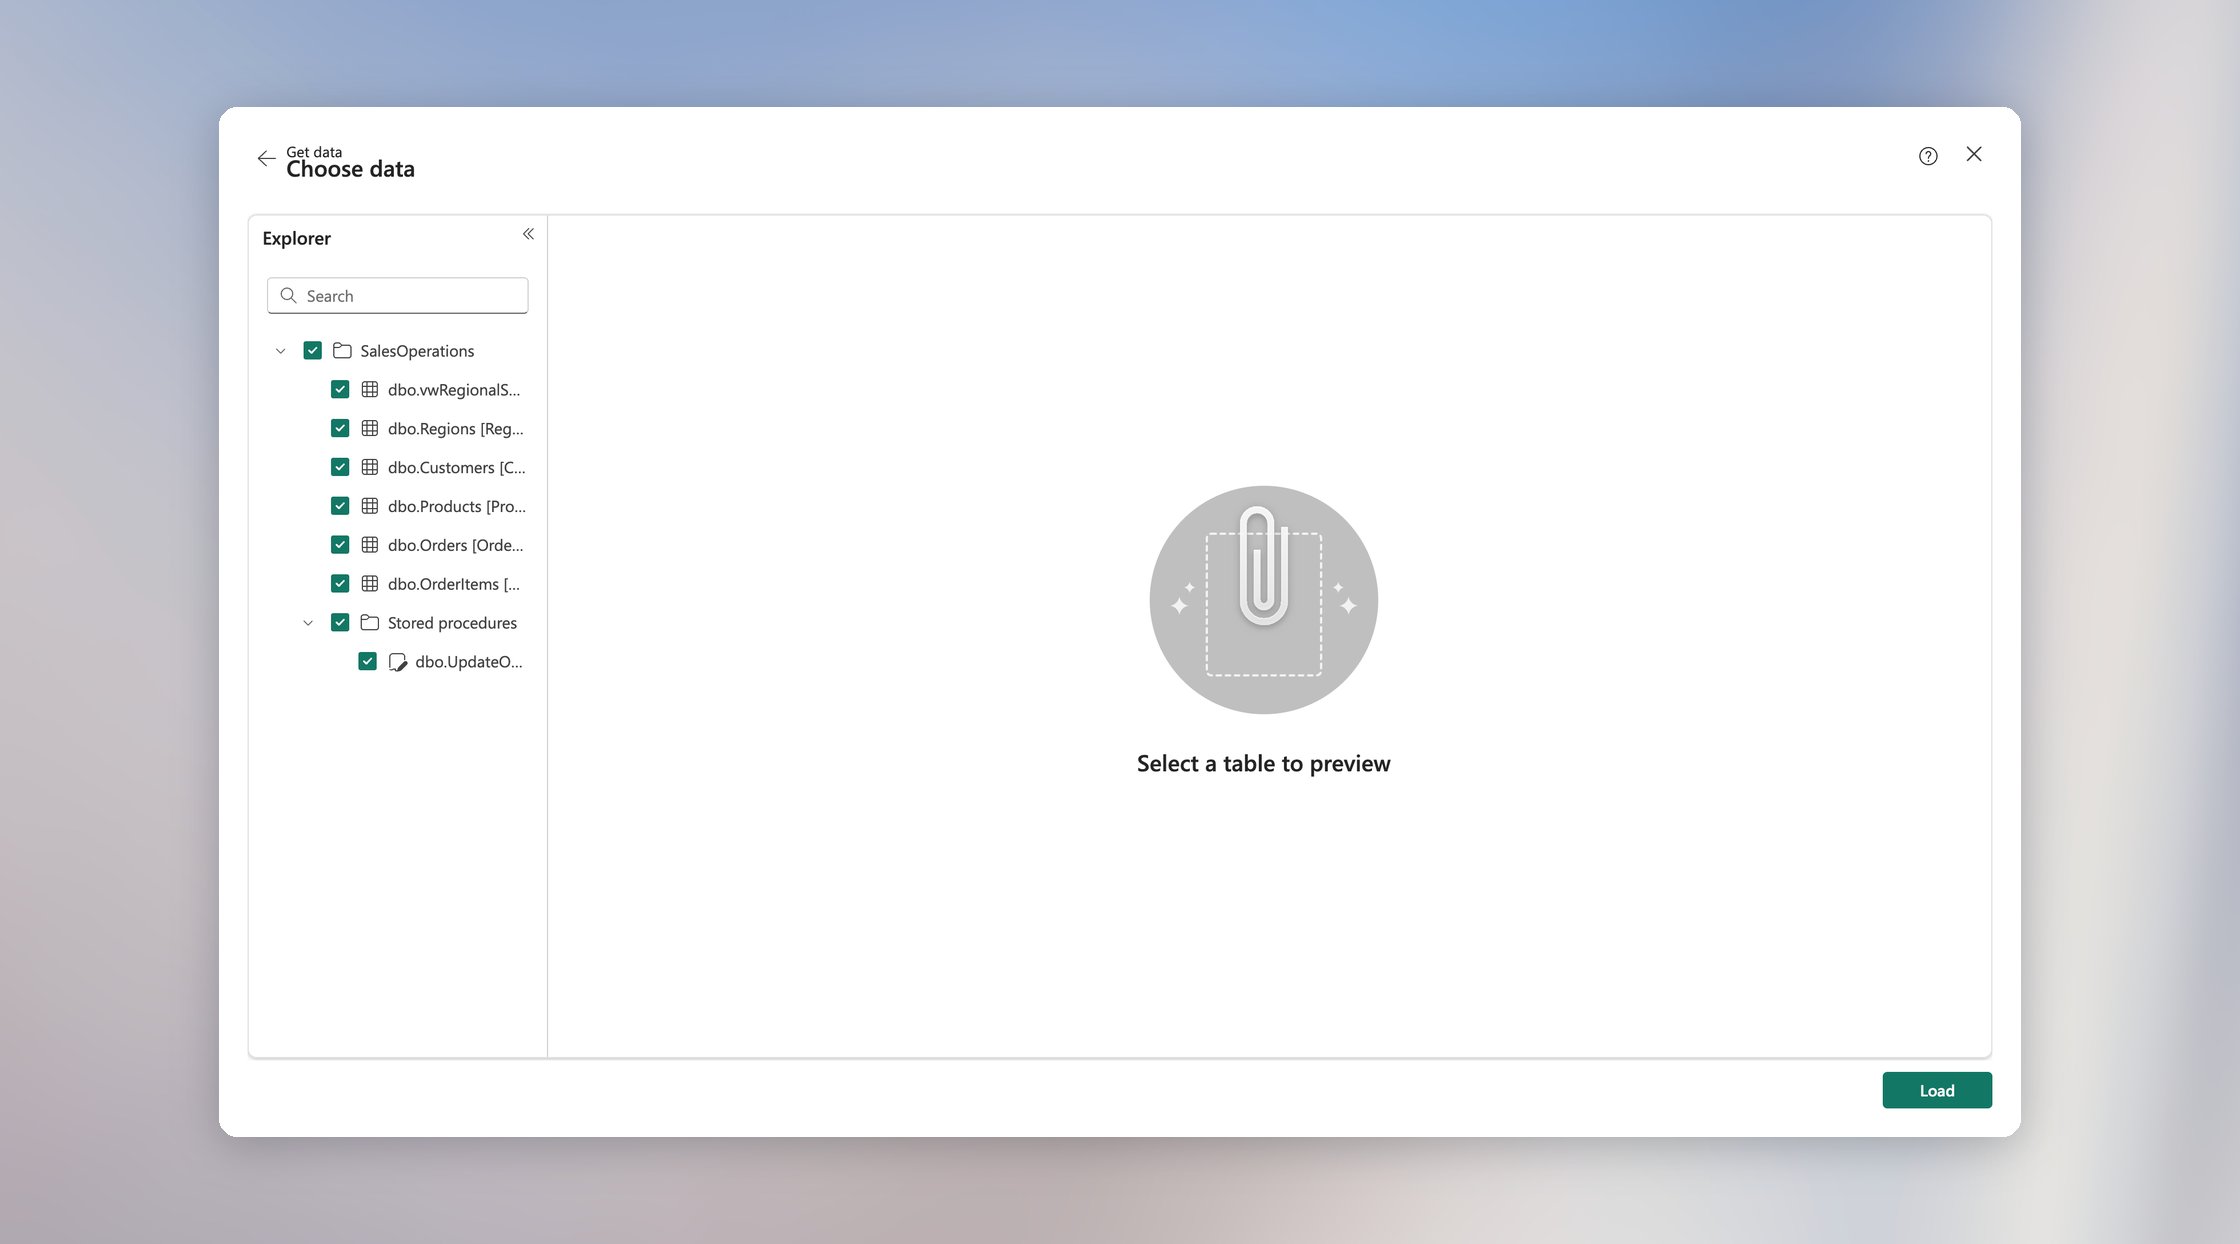Image resolution: width=2240 pixels, height=1244 pixels.
Task: Preview the dbo.Customers table
Action: tap(457, 468)
